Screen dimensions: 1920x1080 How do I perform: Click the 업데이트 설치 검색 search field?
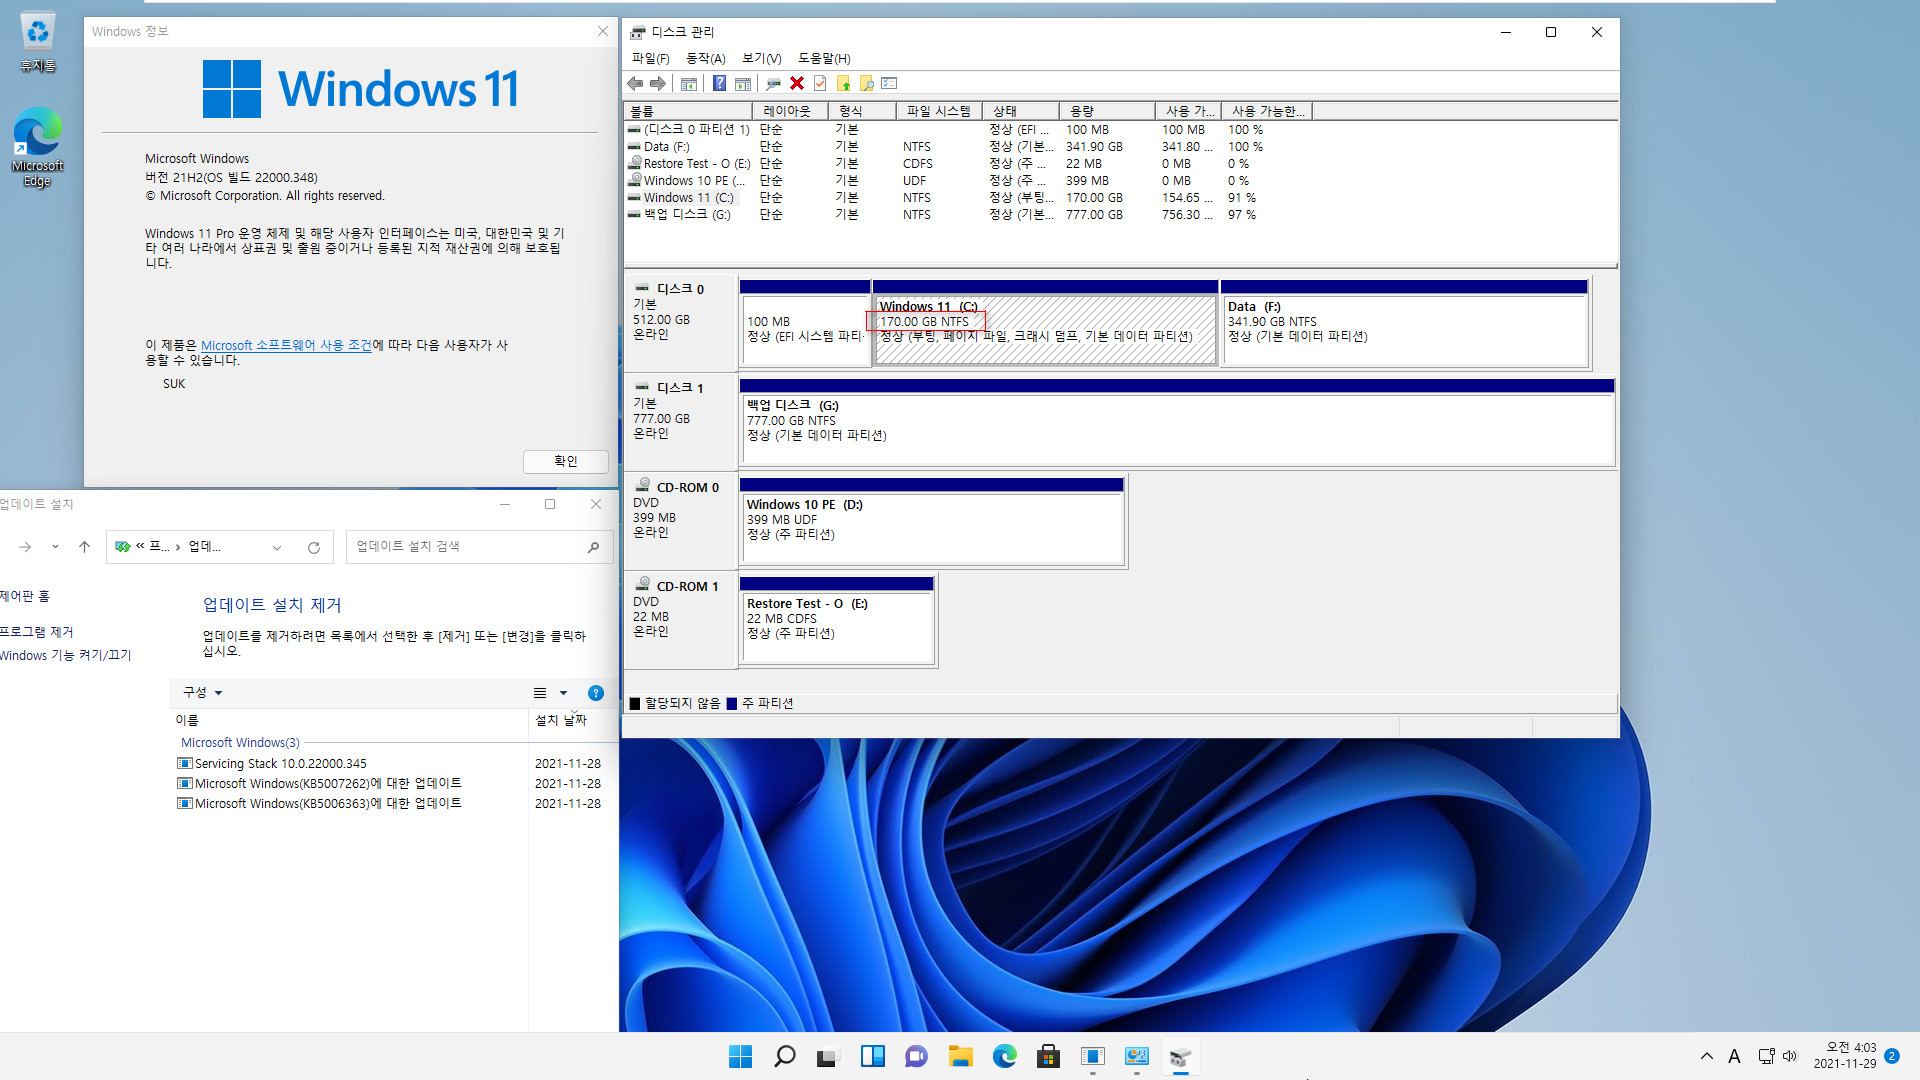point(478,547)
